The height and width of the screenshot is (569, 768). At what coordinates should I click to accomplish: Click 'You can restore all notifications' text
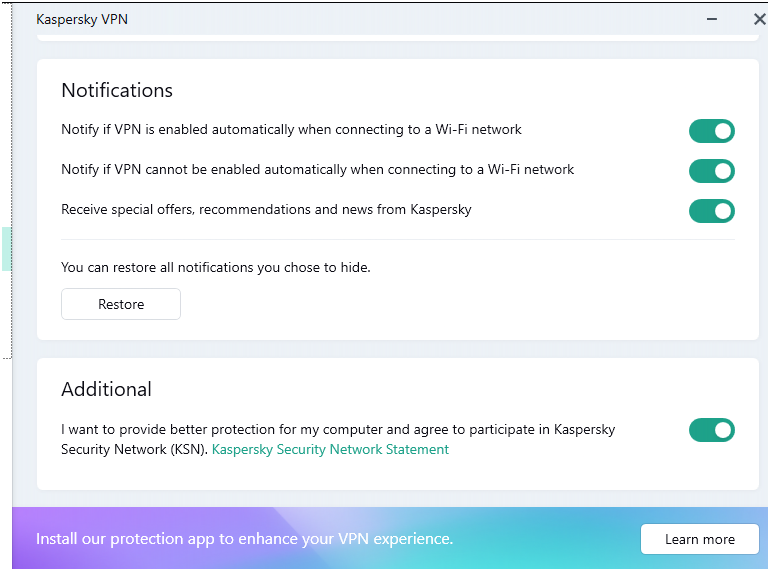(x=215, y=267)
